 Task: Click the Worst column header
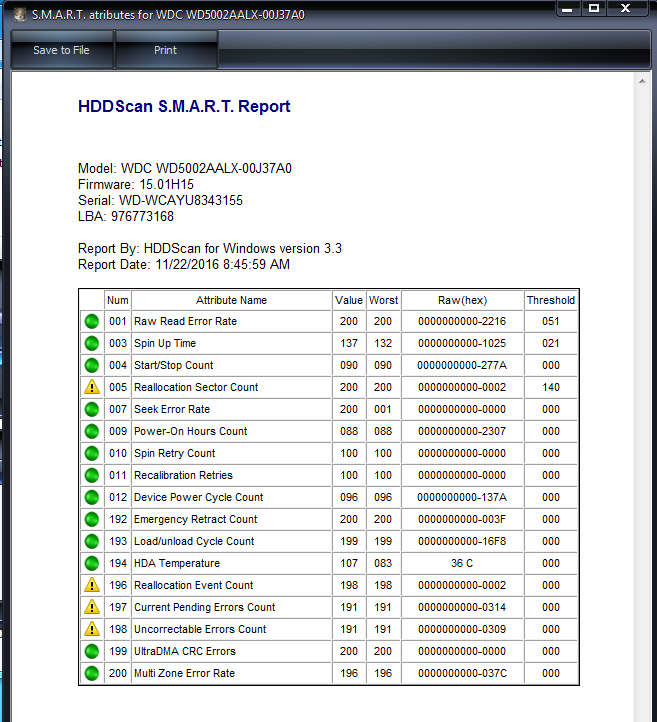pyautogui.click(x=383, y=300)
